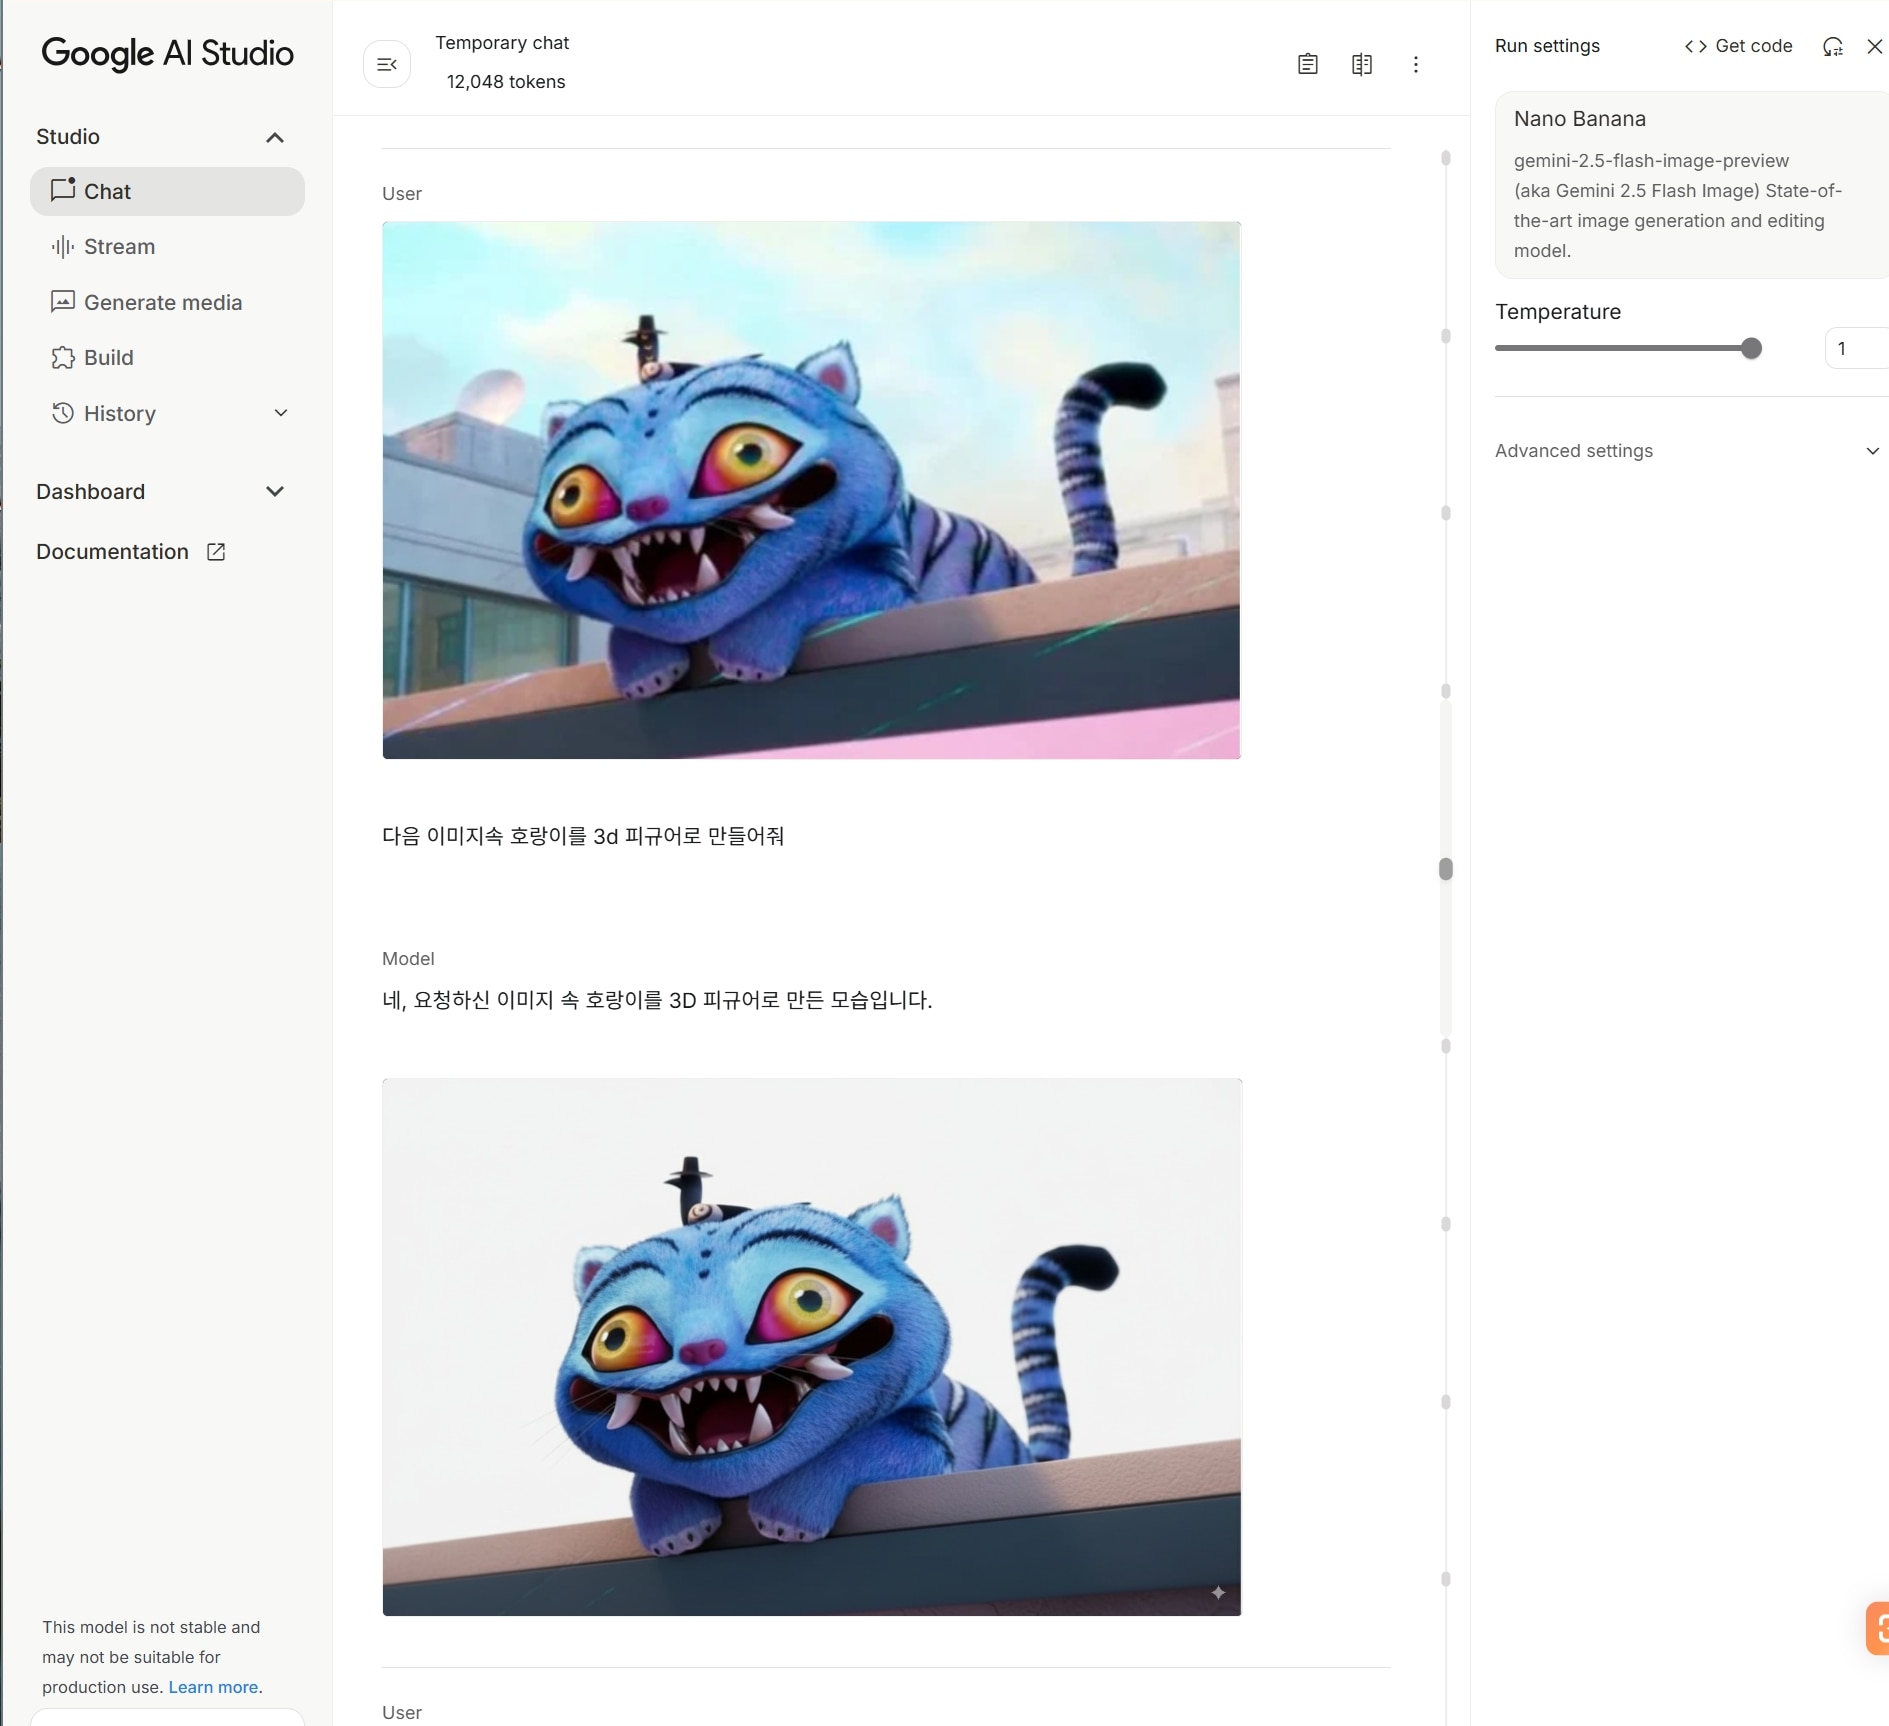Select the Chat nav item
This screenshot has width=1889, height=1726.
(x=107, y=191)
